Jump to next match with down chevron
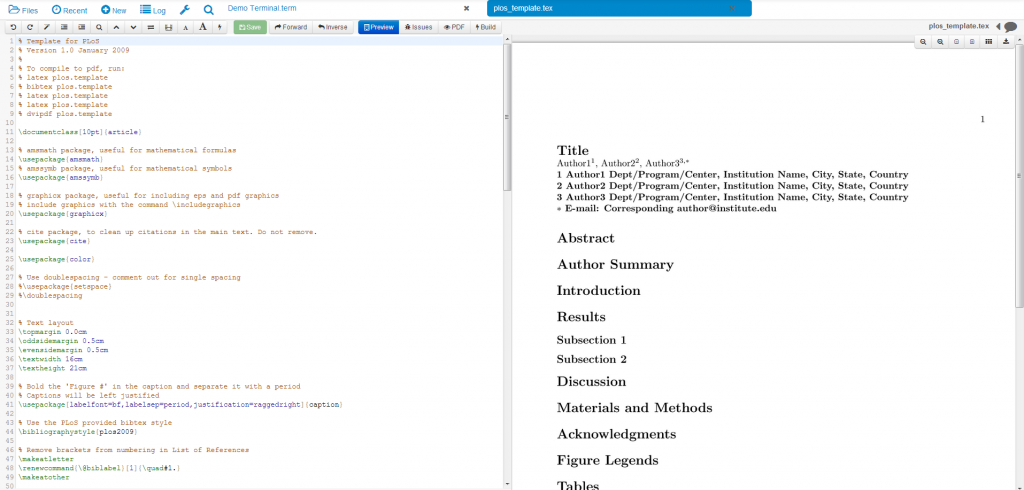The width and height of the screenshot is (1024, 490). coord(133,27)
